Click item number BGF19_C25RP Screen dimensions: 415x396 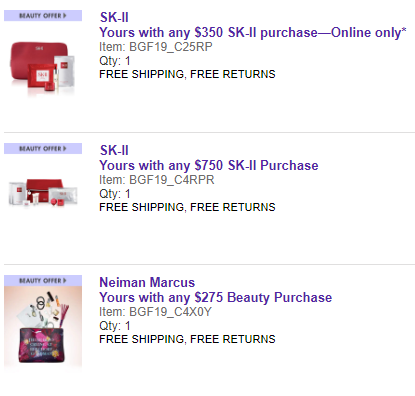[x=156, y=47]
